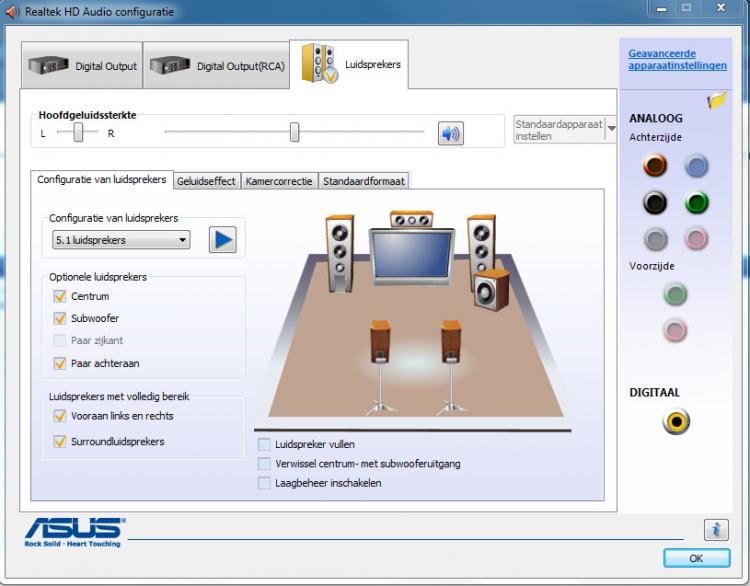Click the green front panel jack
Image resolution: width=750 pixels, height=586 pixels.
675,294
